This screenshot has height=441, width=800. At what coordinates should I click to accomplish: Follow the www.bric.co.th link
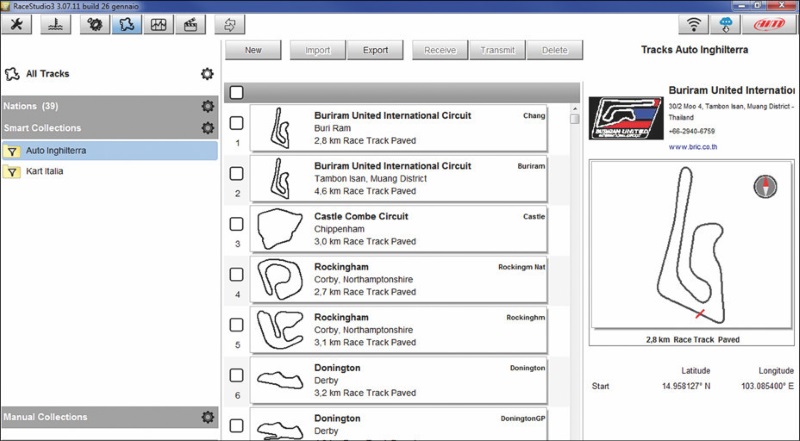694,146
